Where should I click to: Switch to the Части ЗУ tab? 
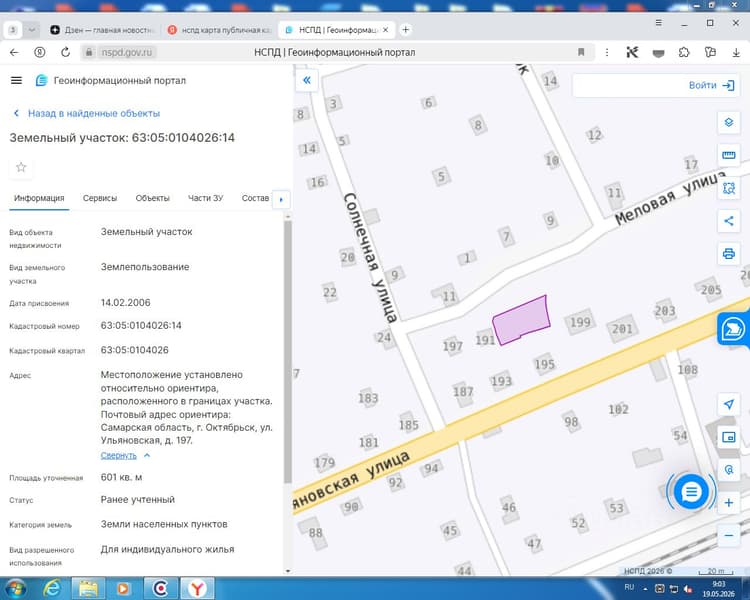click(x=206, y=198)
